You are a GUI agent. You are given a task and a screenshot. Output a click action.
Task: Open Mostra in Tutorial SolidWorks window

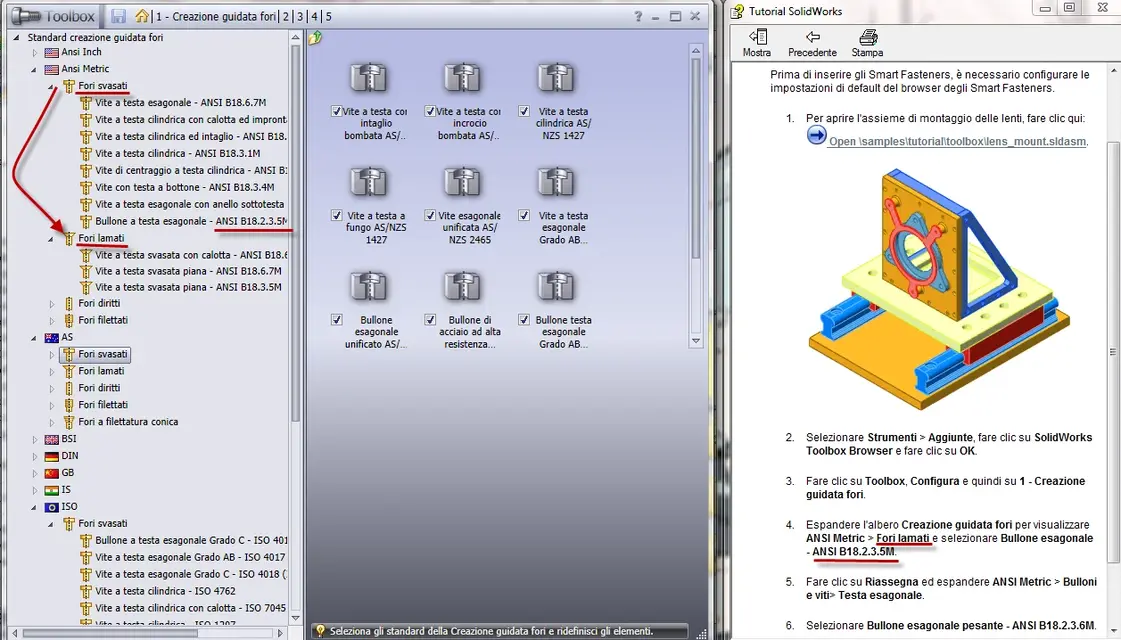(x=757, y=43)
